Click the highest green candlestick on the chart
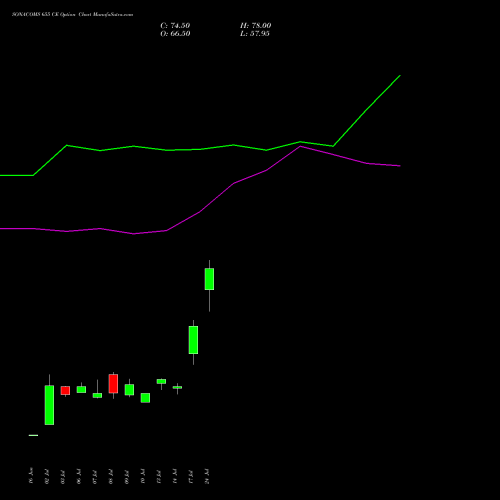Image resolution: width=500 pixels, height=500 pixels. (x=209, y=279)
